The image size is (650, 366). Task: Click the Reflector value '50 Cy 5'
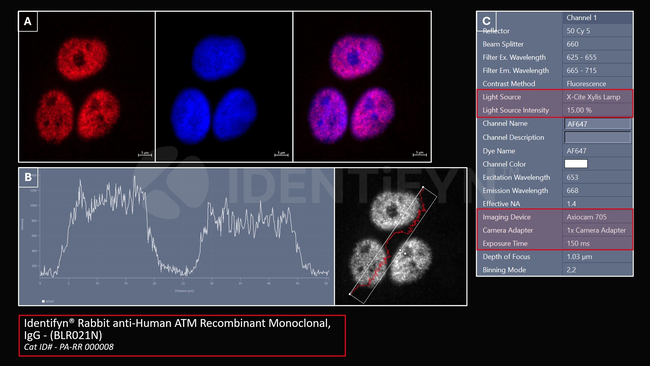pyautogui.click(x=578, y=31)
